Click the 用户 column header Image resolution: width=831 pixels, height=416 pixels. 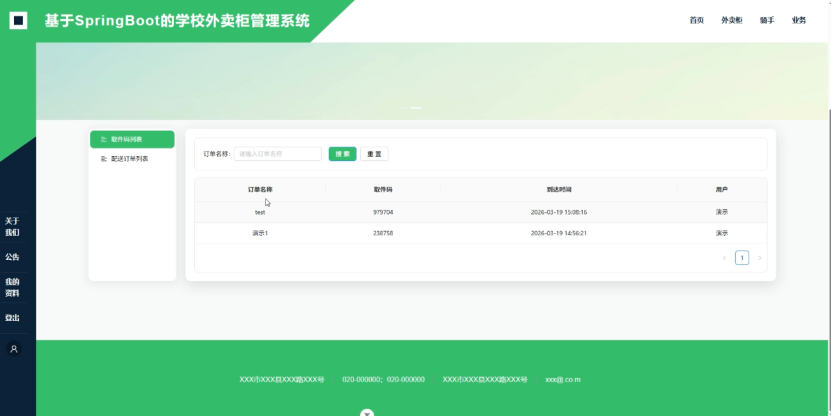tap(722, 189)
